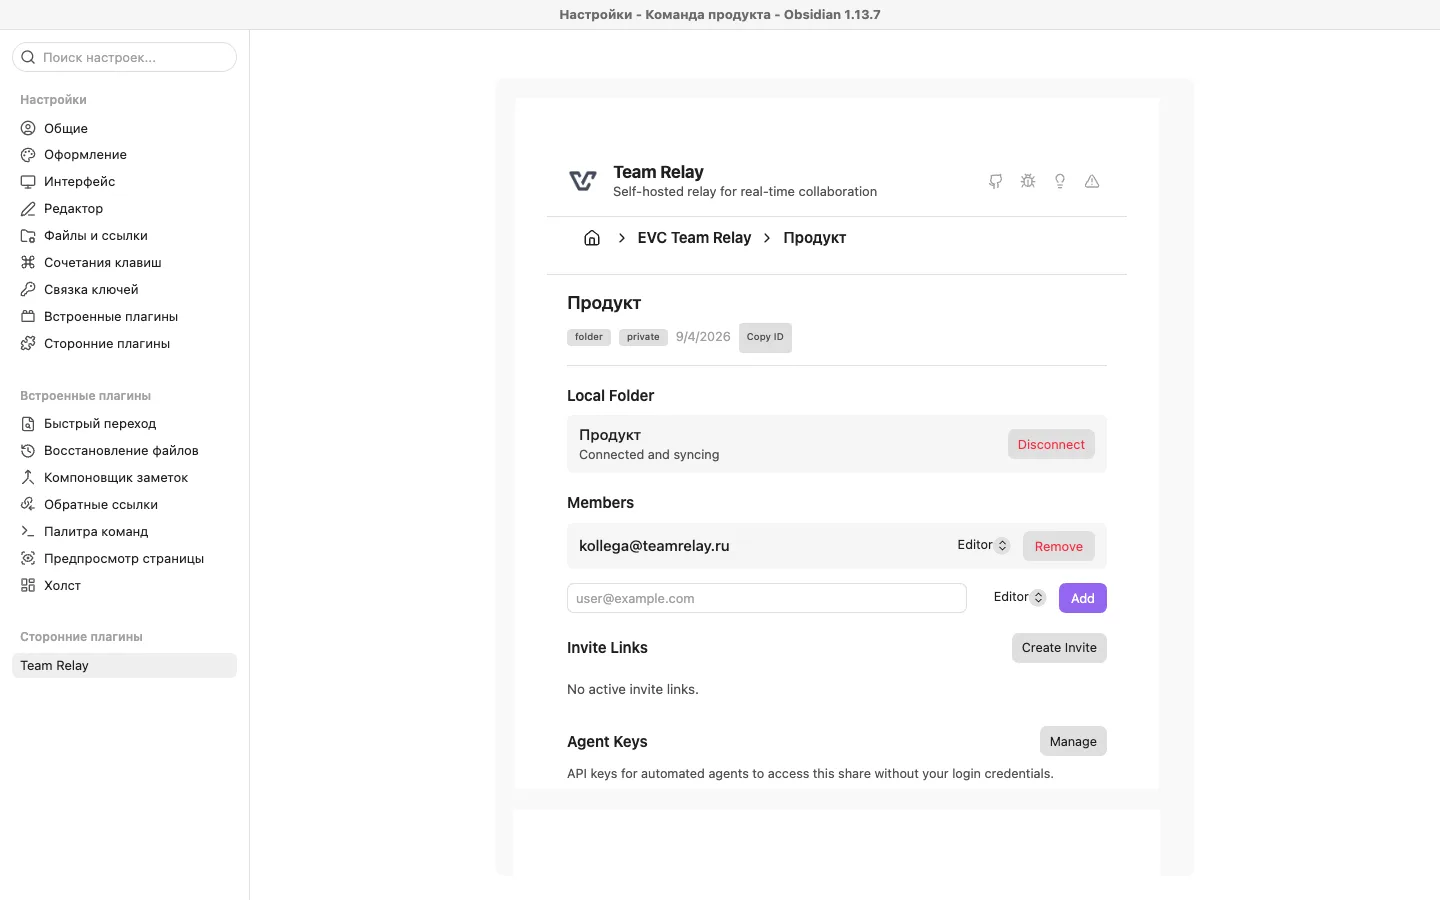Click the member email kollega@teamrelay.ru
The image size is (1440, 900).
coord(654,546)
